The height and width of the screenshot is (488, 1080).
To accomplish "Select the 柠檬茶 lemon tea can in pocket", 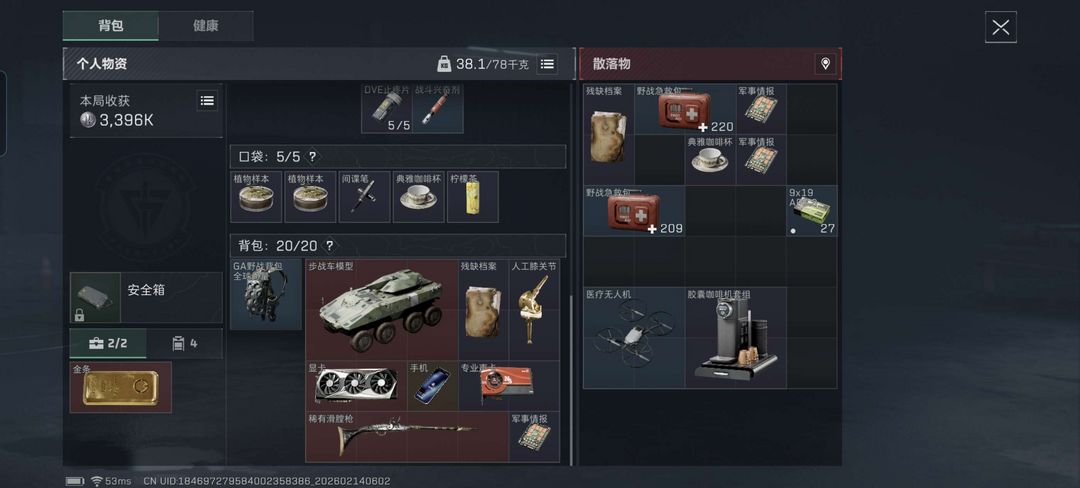I will 472,197.
